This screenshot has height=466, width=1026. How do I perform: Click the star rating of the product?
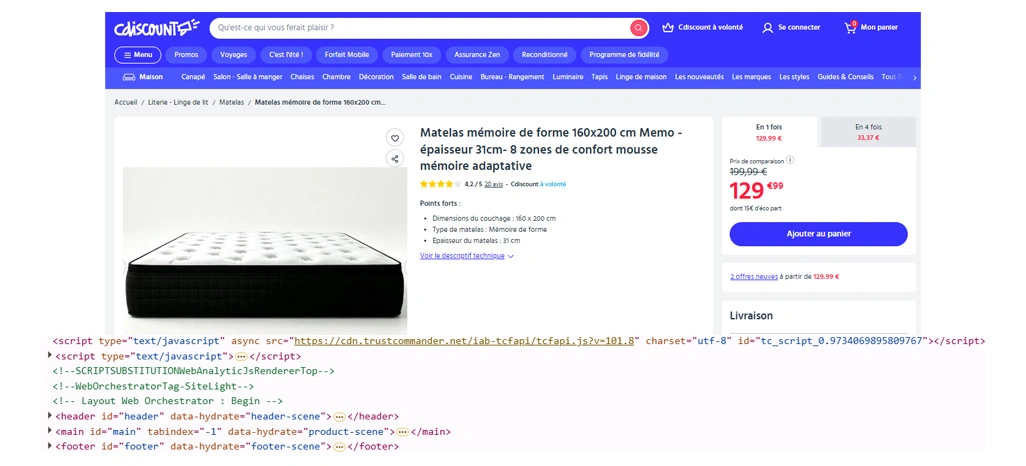coord(440,185)
